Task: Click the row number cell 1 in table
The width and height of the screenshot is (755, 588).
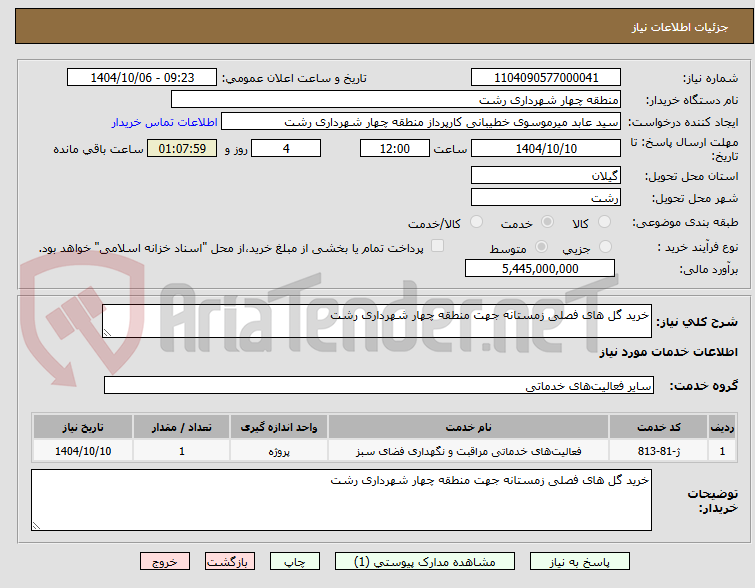Action: (x=722, y=451)
